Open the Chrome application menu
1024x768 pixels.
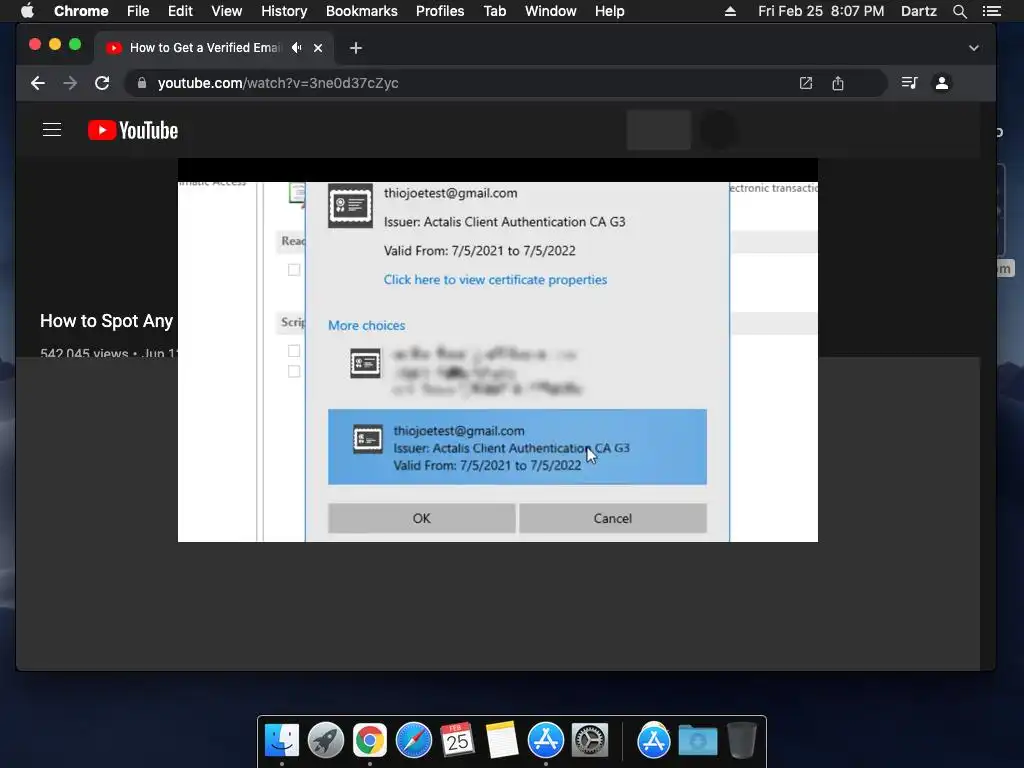tap(81, 11)
